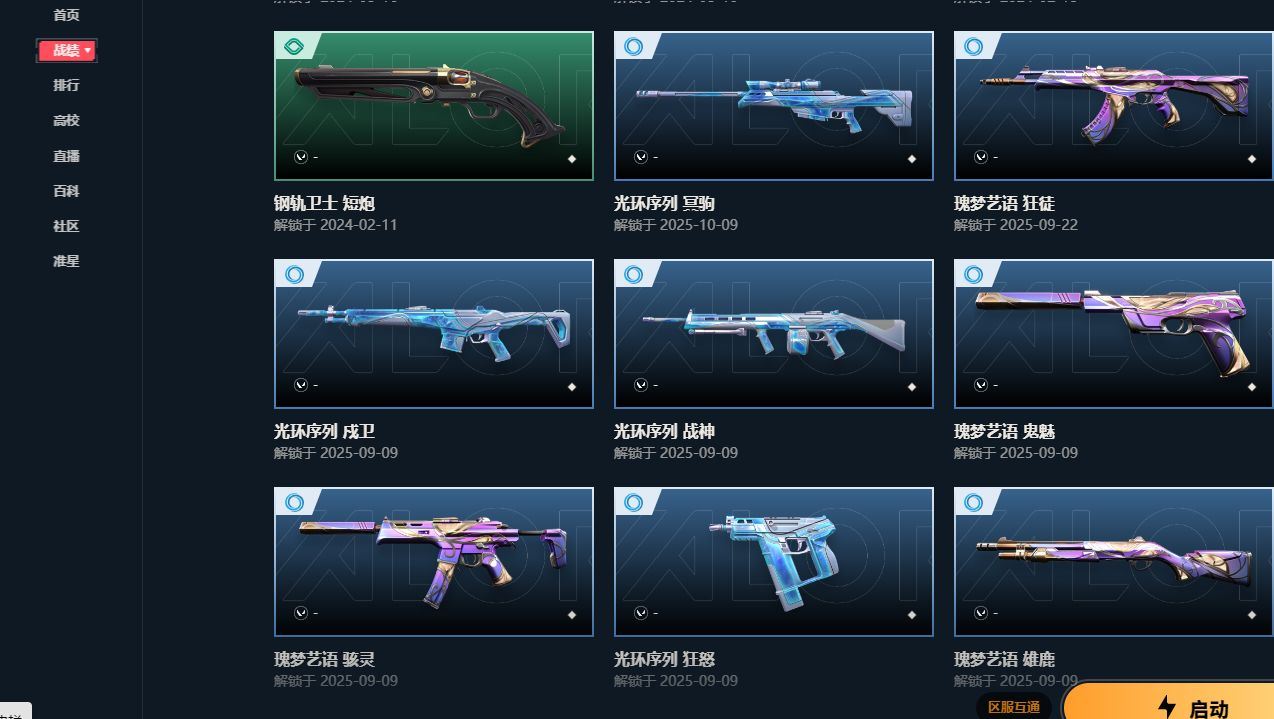Open the 瑰梦艺语 狂徒 skin thumbnail
Screen dimensions: 1274x719
(x=1114, y=106)
